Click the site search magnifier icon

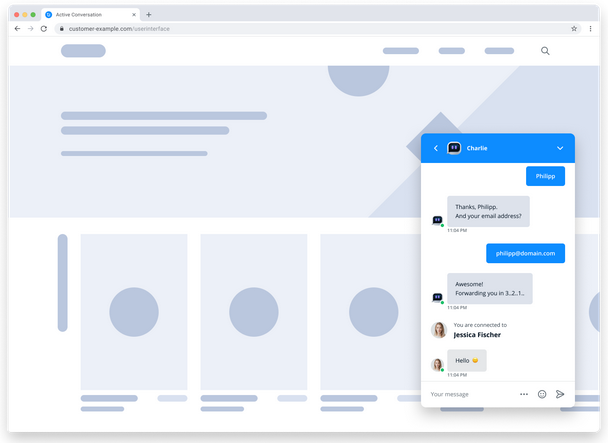click(545, 51)
